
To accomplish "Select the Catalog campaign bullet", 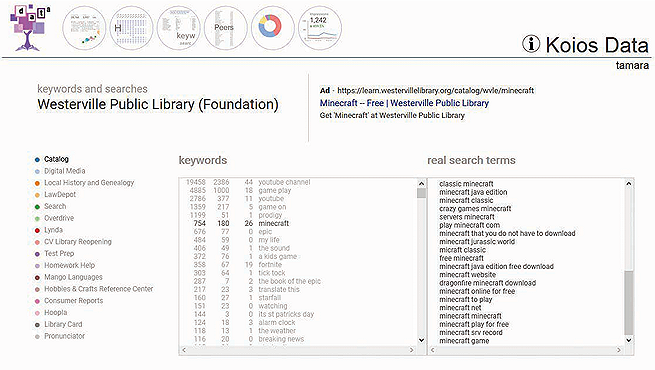I will (x=37, y=160).
